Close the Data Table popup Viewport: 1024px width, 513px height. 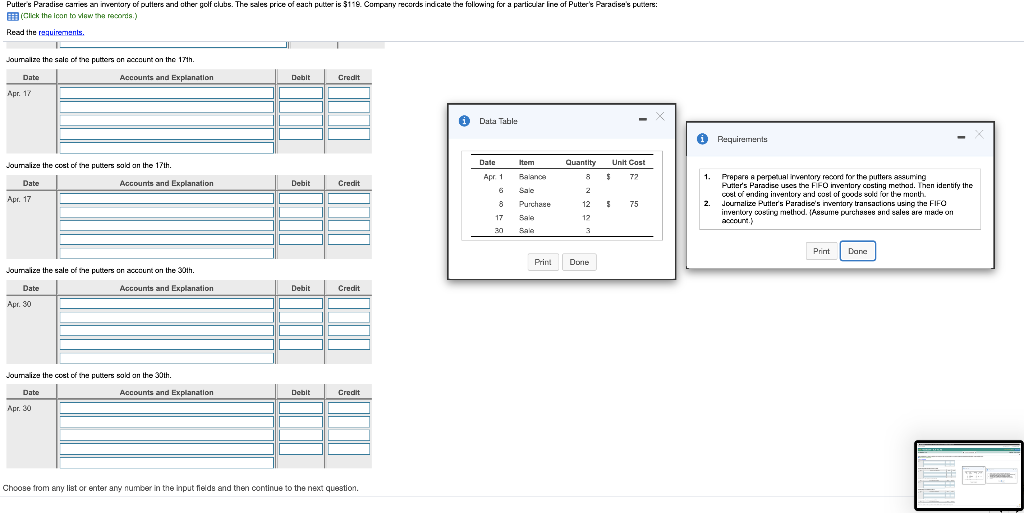[660, 117]
